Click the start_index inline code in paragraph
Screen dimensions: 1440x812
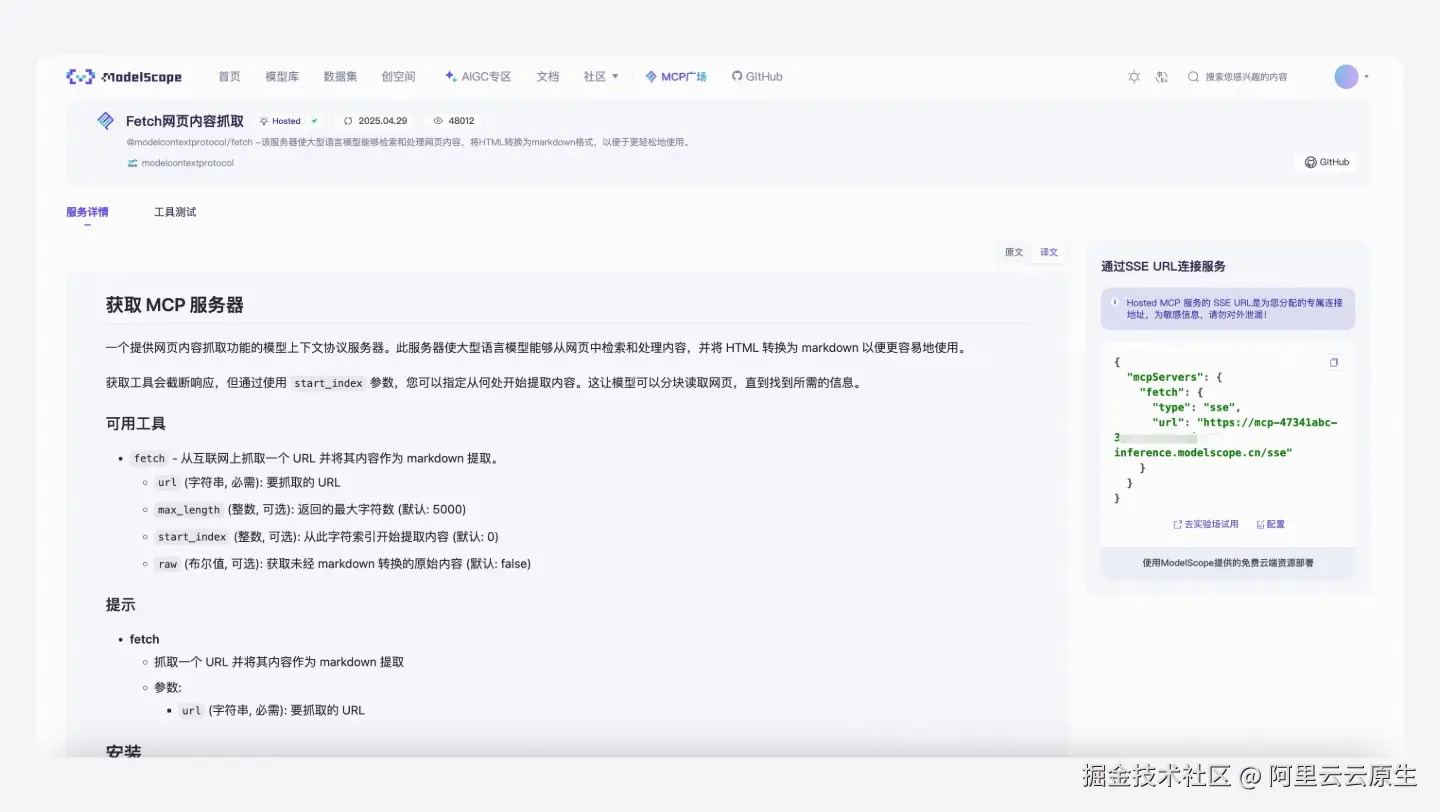pyautogui.click(x=328, y=383)
